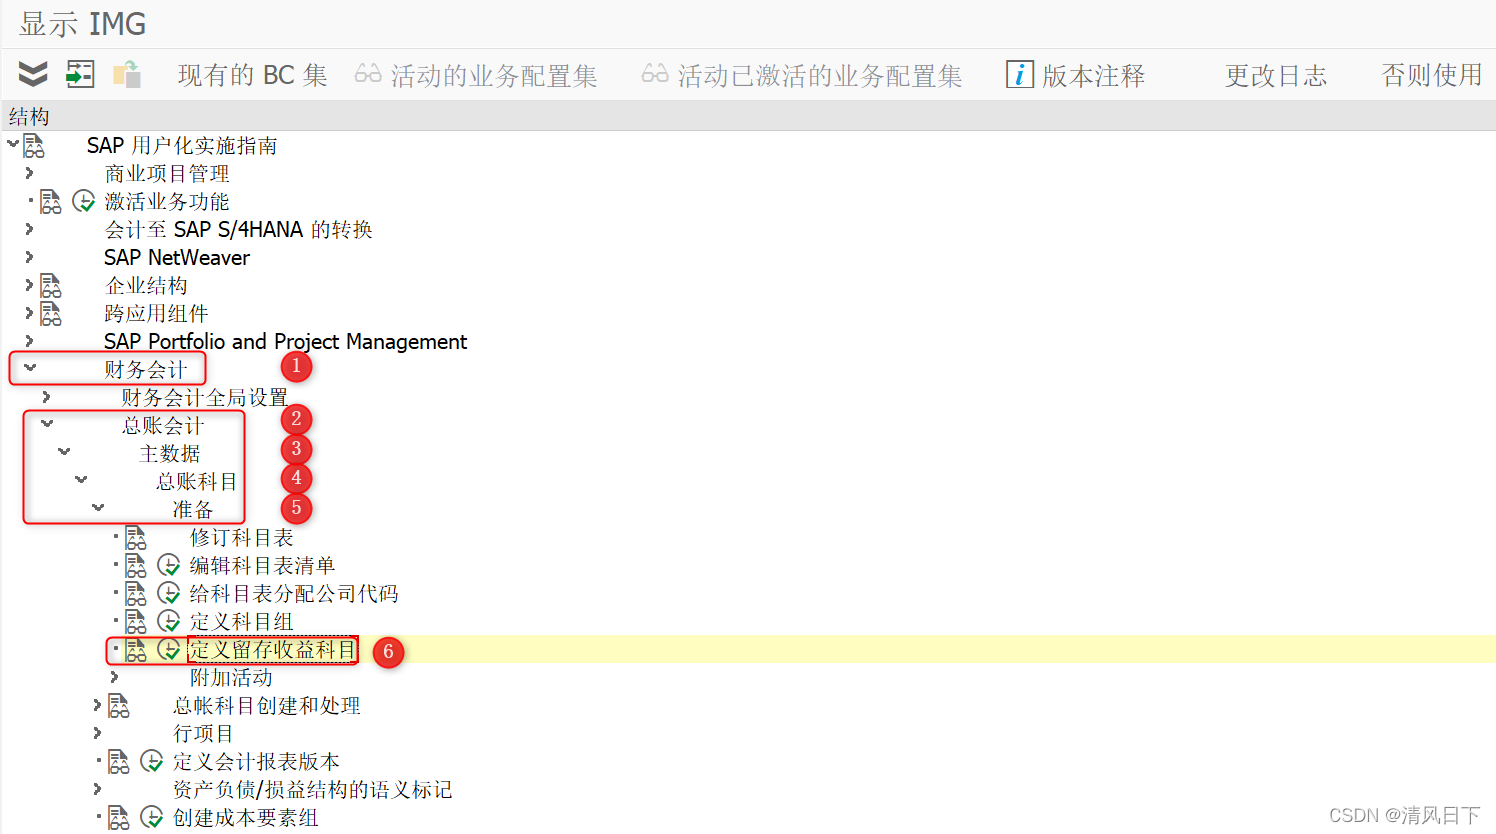Execute activity icon for 给科目表分配公司代码
1496x834 pixels.
tap(167, 593)
